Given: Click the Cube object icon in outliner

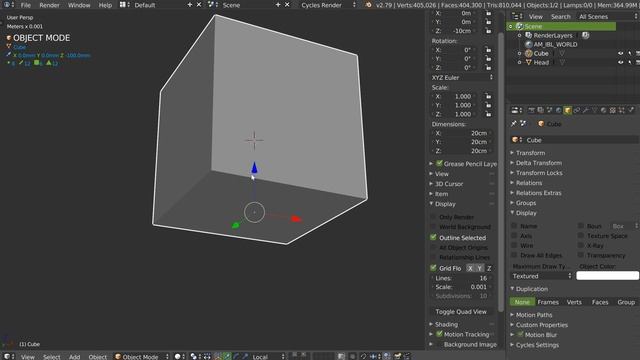Looking at the screenshot, I should click(x=529, y=53).
